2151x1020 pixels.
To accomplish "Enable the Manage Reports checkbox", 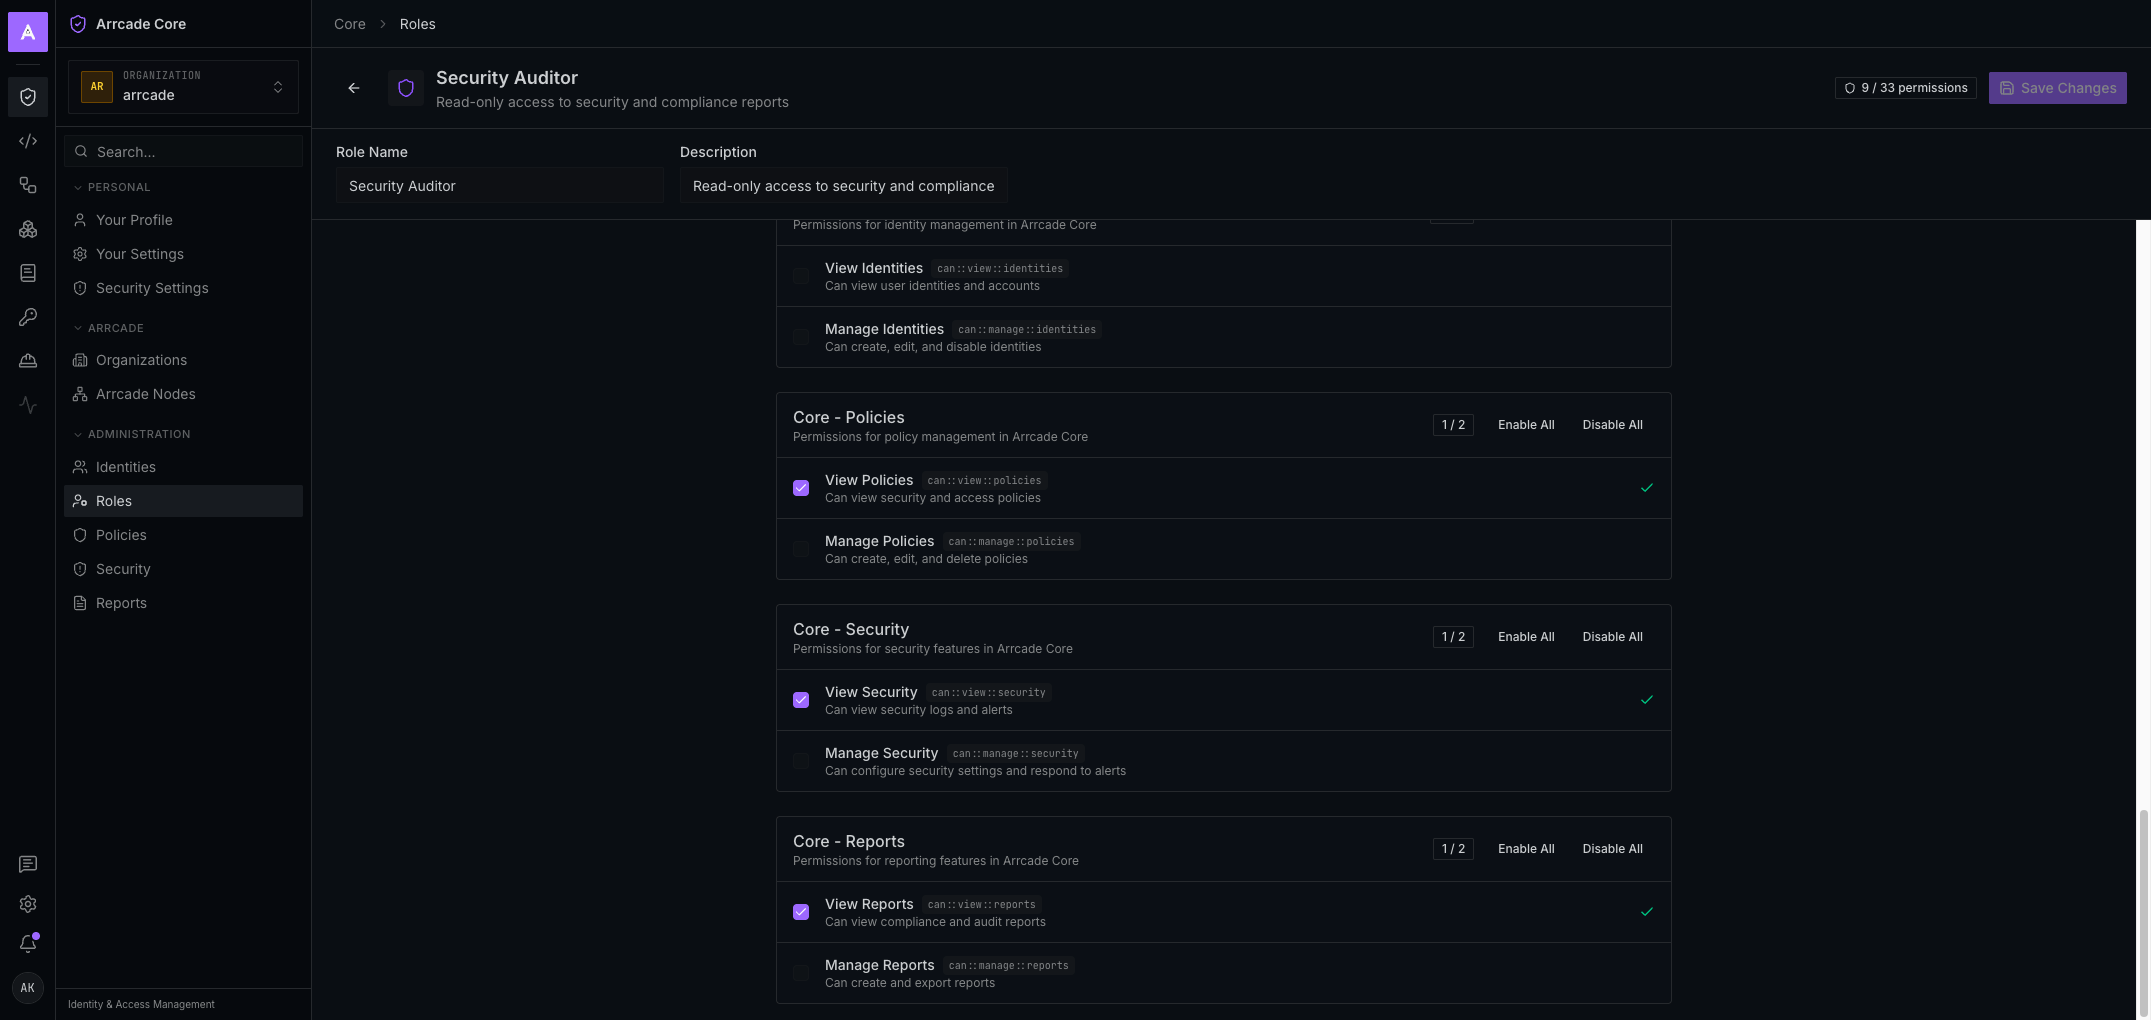I will 801,973.
